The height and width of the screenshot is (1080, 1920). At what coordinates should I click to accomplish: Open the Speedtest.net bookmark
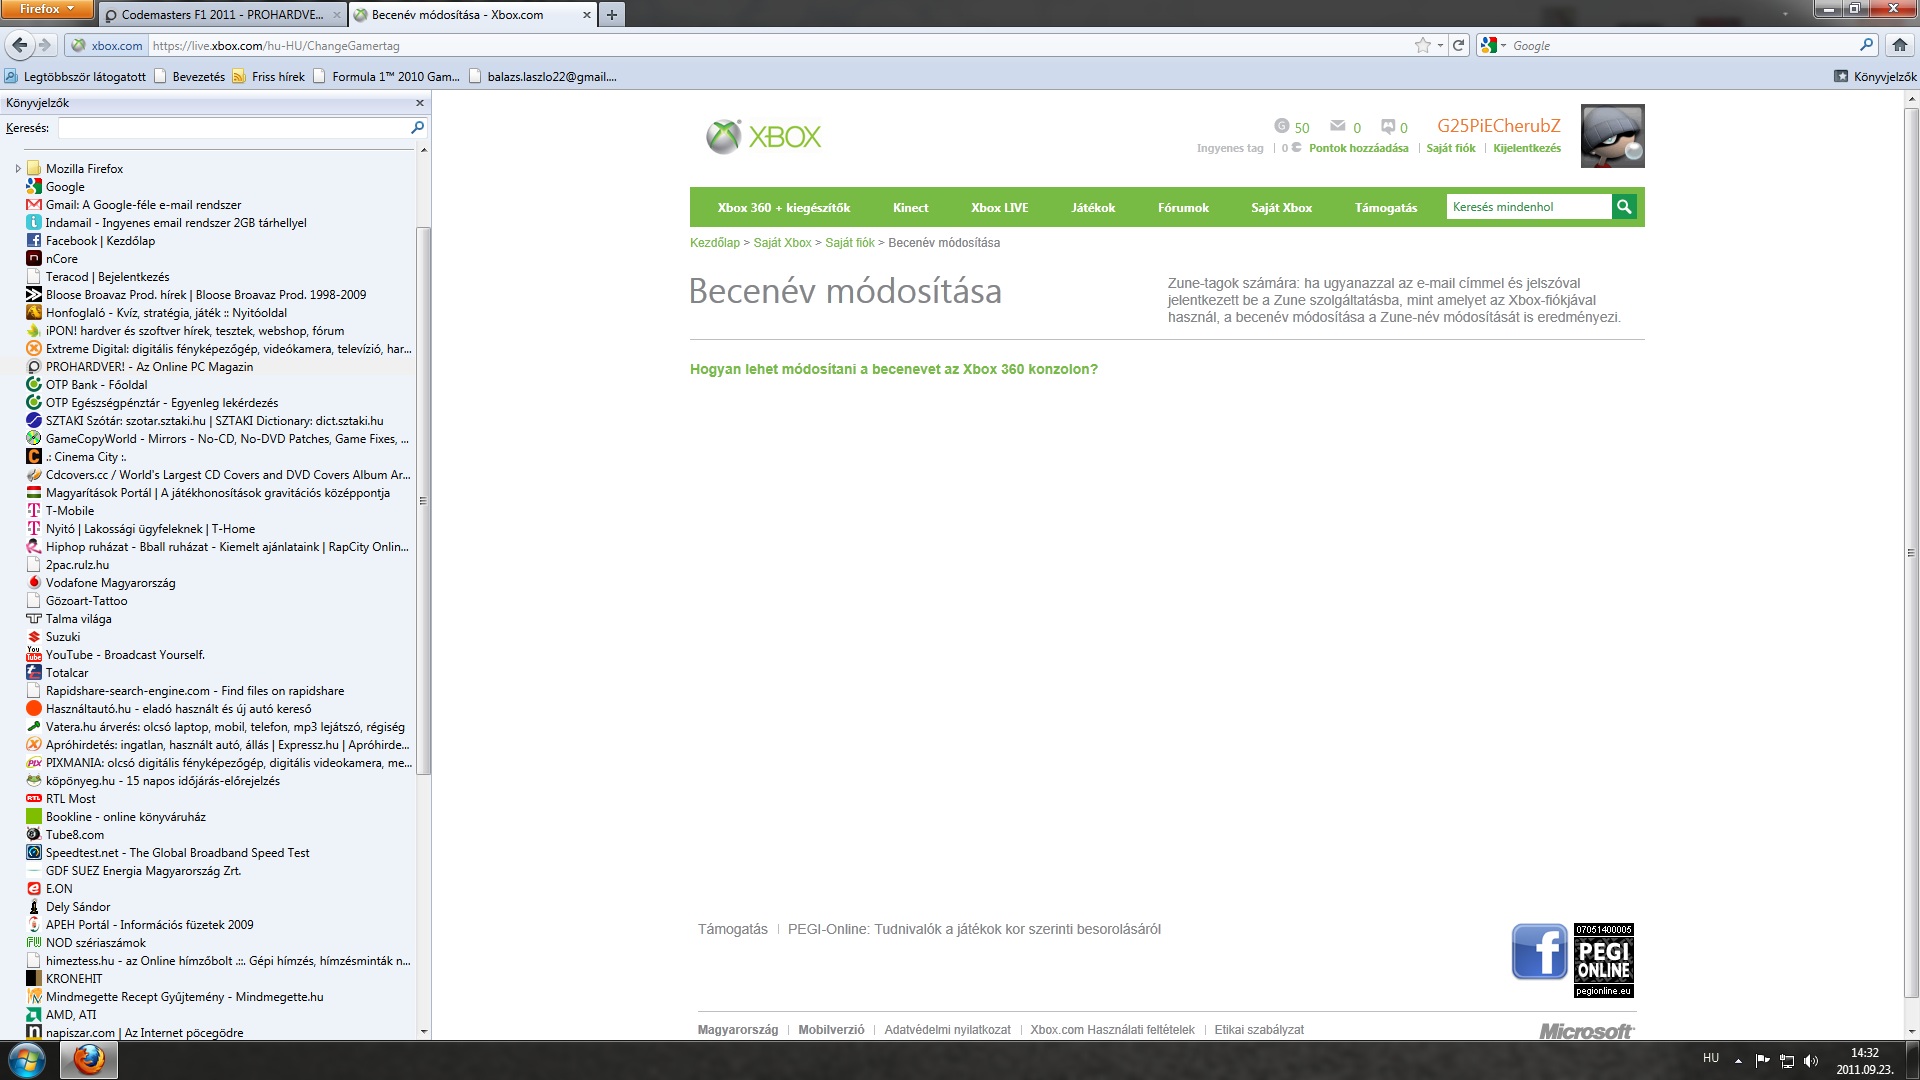(x=177, y=853)
